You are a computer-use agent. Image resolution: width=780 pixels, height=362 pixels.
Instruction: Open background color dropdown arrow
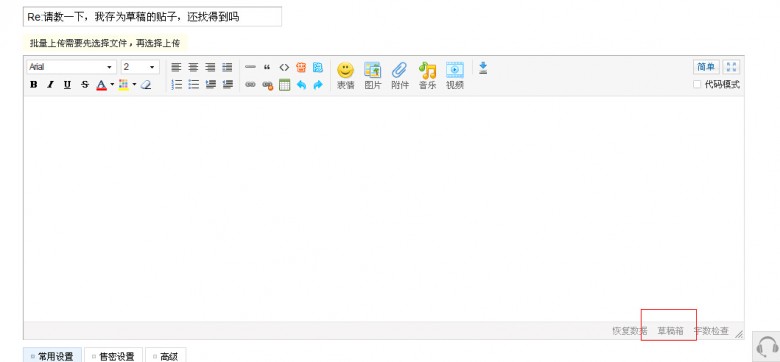(134, 85)
